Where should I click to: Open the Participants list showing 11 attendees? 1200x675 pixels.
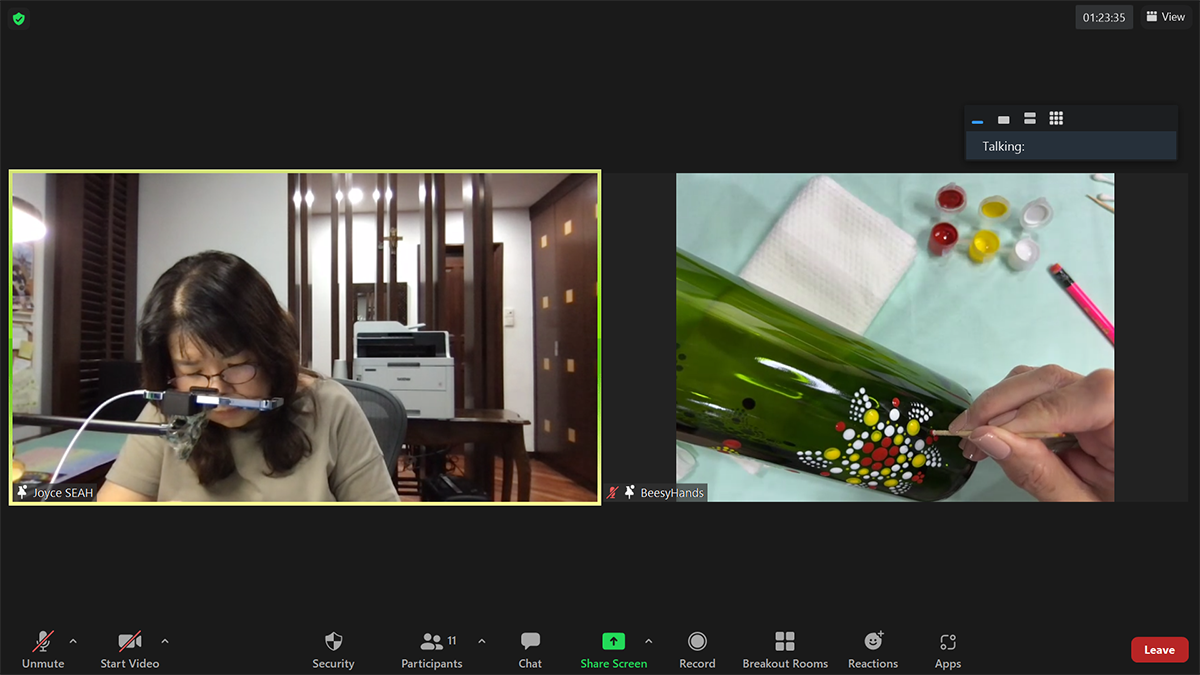tap(432, 642)
